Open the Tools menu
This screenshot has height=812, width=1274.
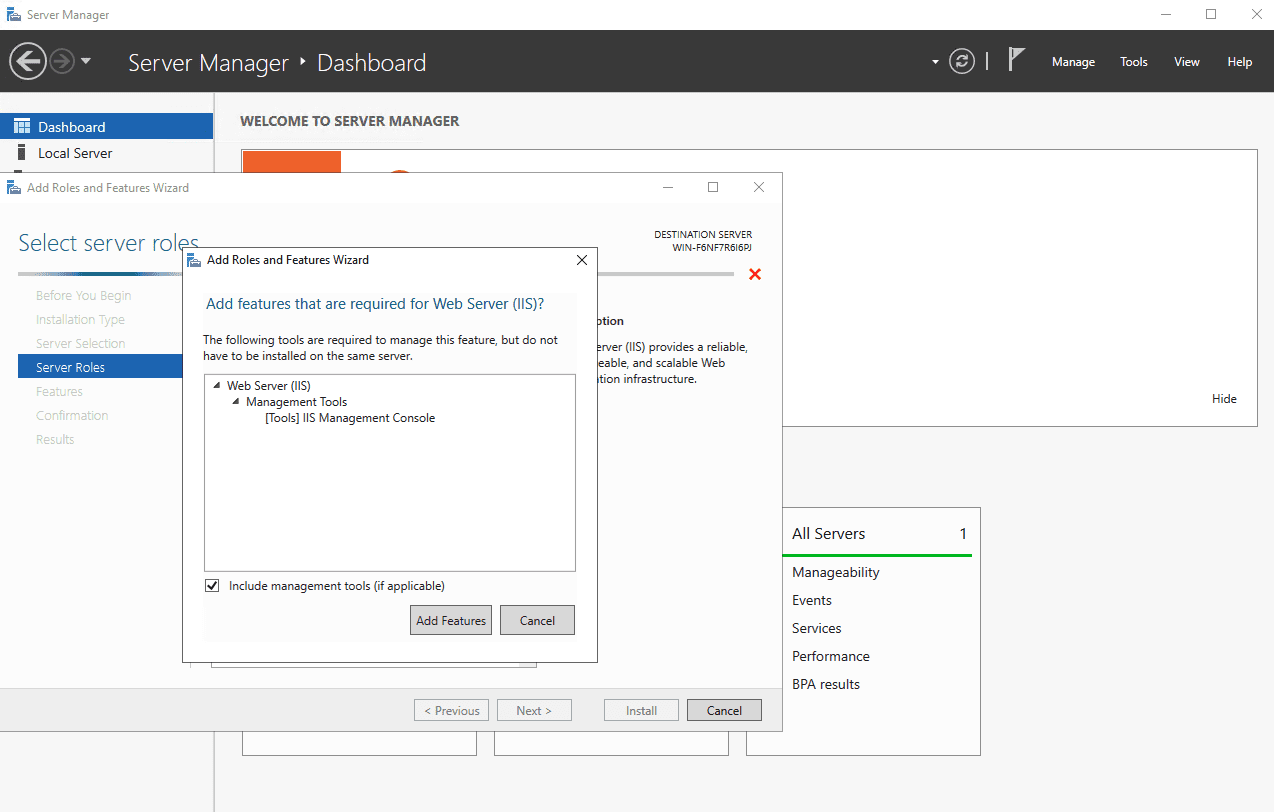1133,62
